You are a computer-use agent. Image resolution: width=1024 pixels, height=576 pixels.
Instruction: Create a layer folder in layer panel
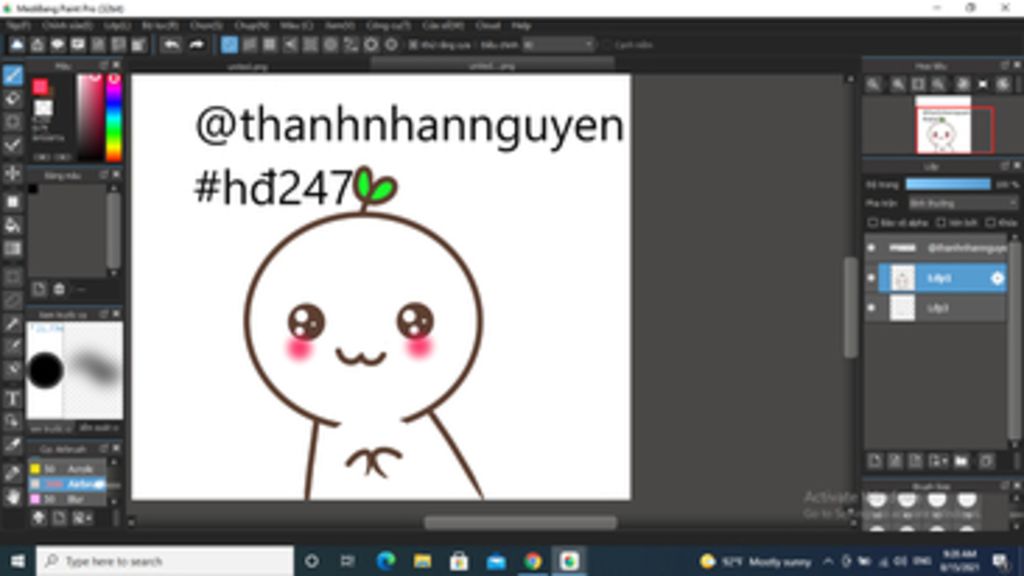point(961,461)
